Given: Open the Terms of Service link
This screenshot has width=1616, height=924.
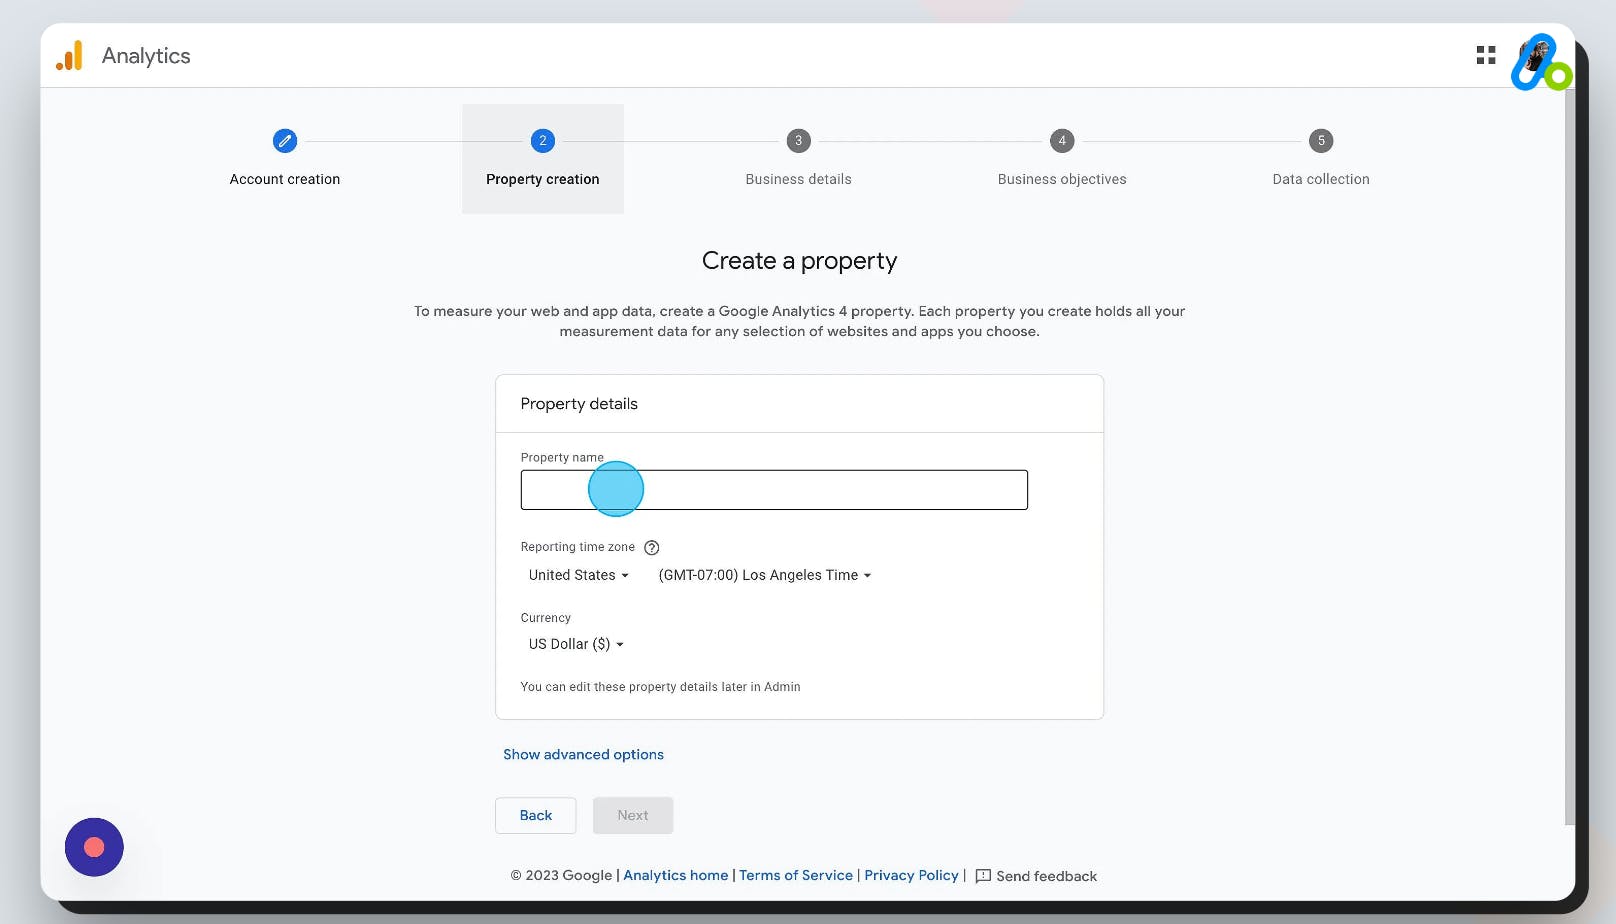Looking at the screenshot, I should pyautogui.click(x=796, y=875).
